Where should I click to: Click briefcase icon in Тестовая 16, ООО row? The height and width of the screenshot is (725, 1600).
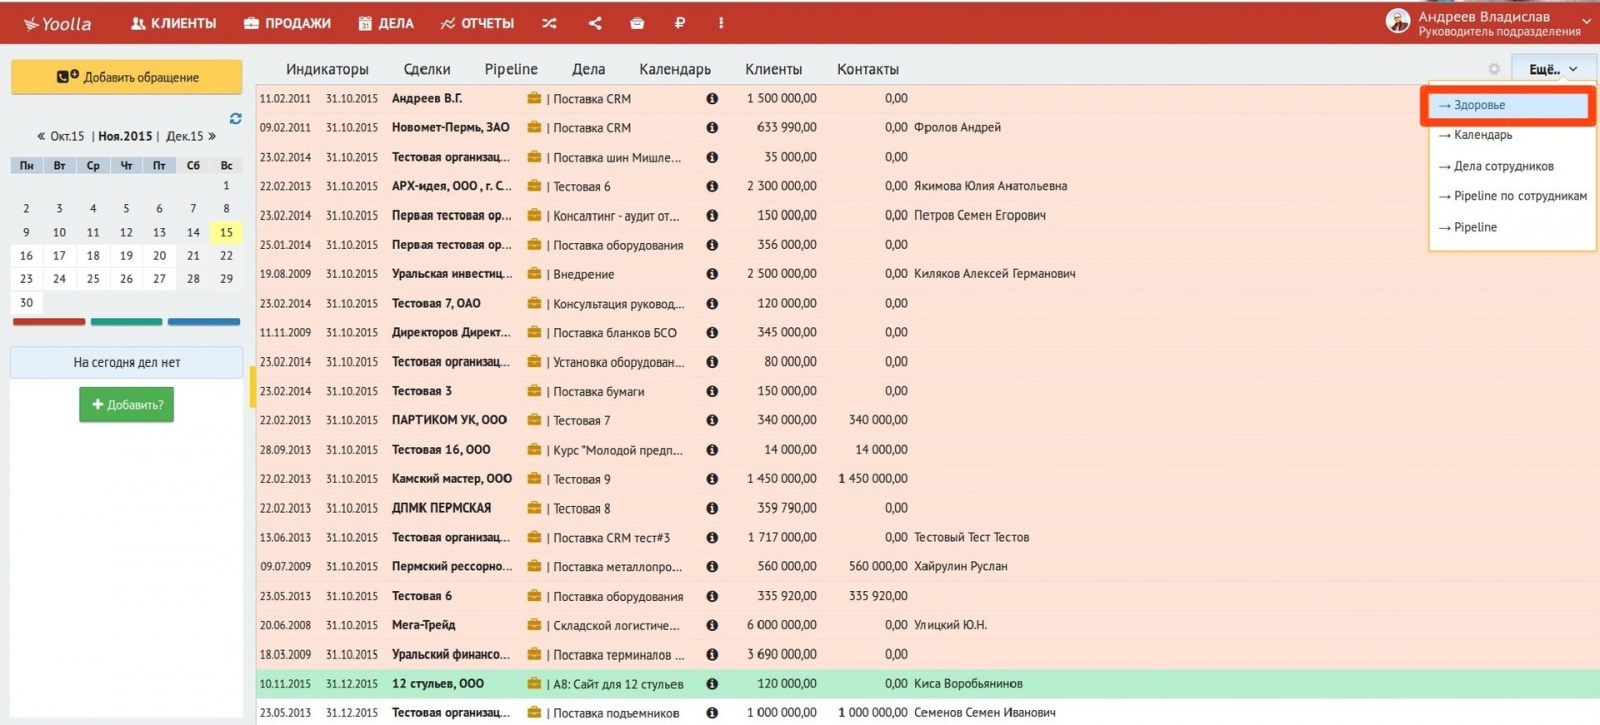pos(534,449)
